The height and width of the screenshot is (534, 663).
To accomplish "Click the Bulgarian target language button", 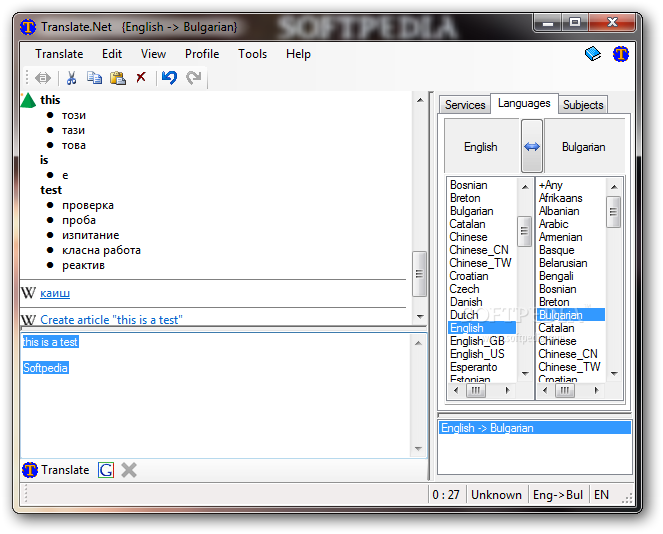I will (584, 146).
